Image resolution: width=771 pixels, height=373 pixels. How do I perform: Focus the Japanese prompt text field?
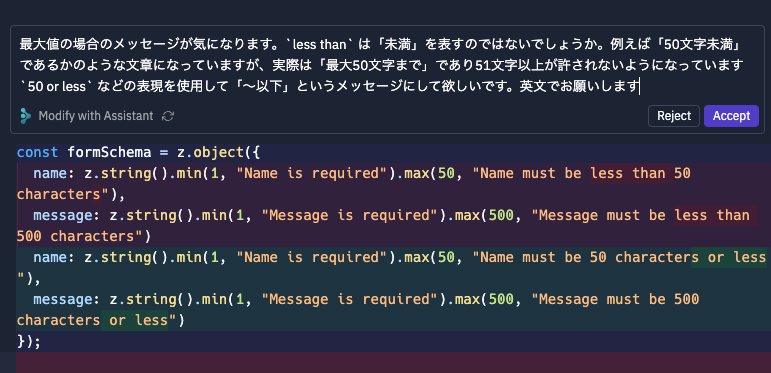381,66
